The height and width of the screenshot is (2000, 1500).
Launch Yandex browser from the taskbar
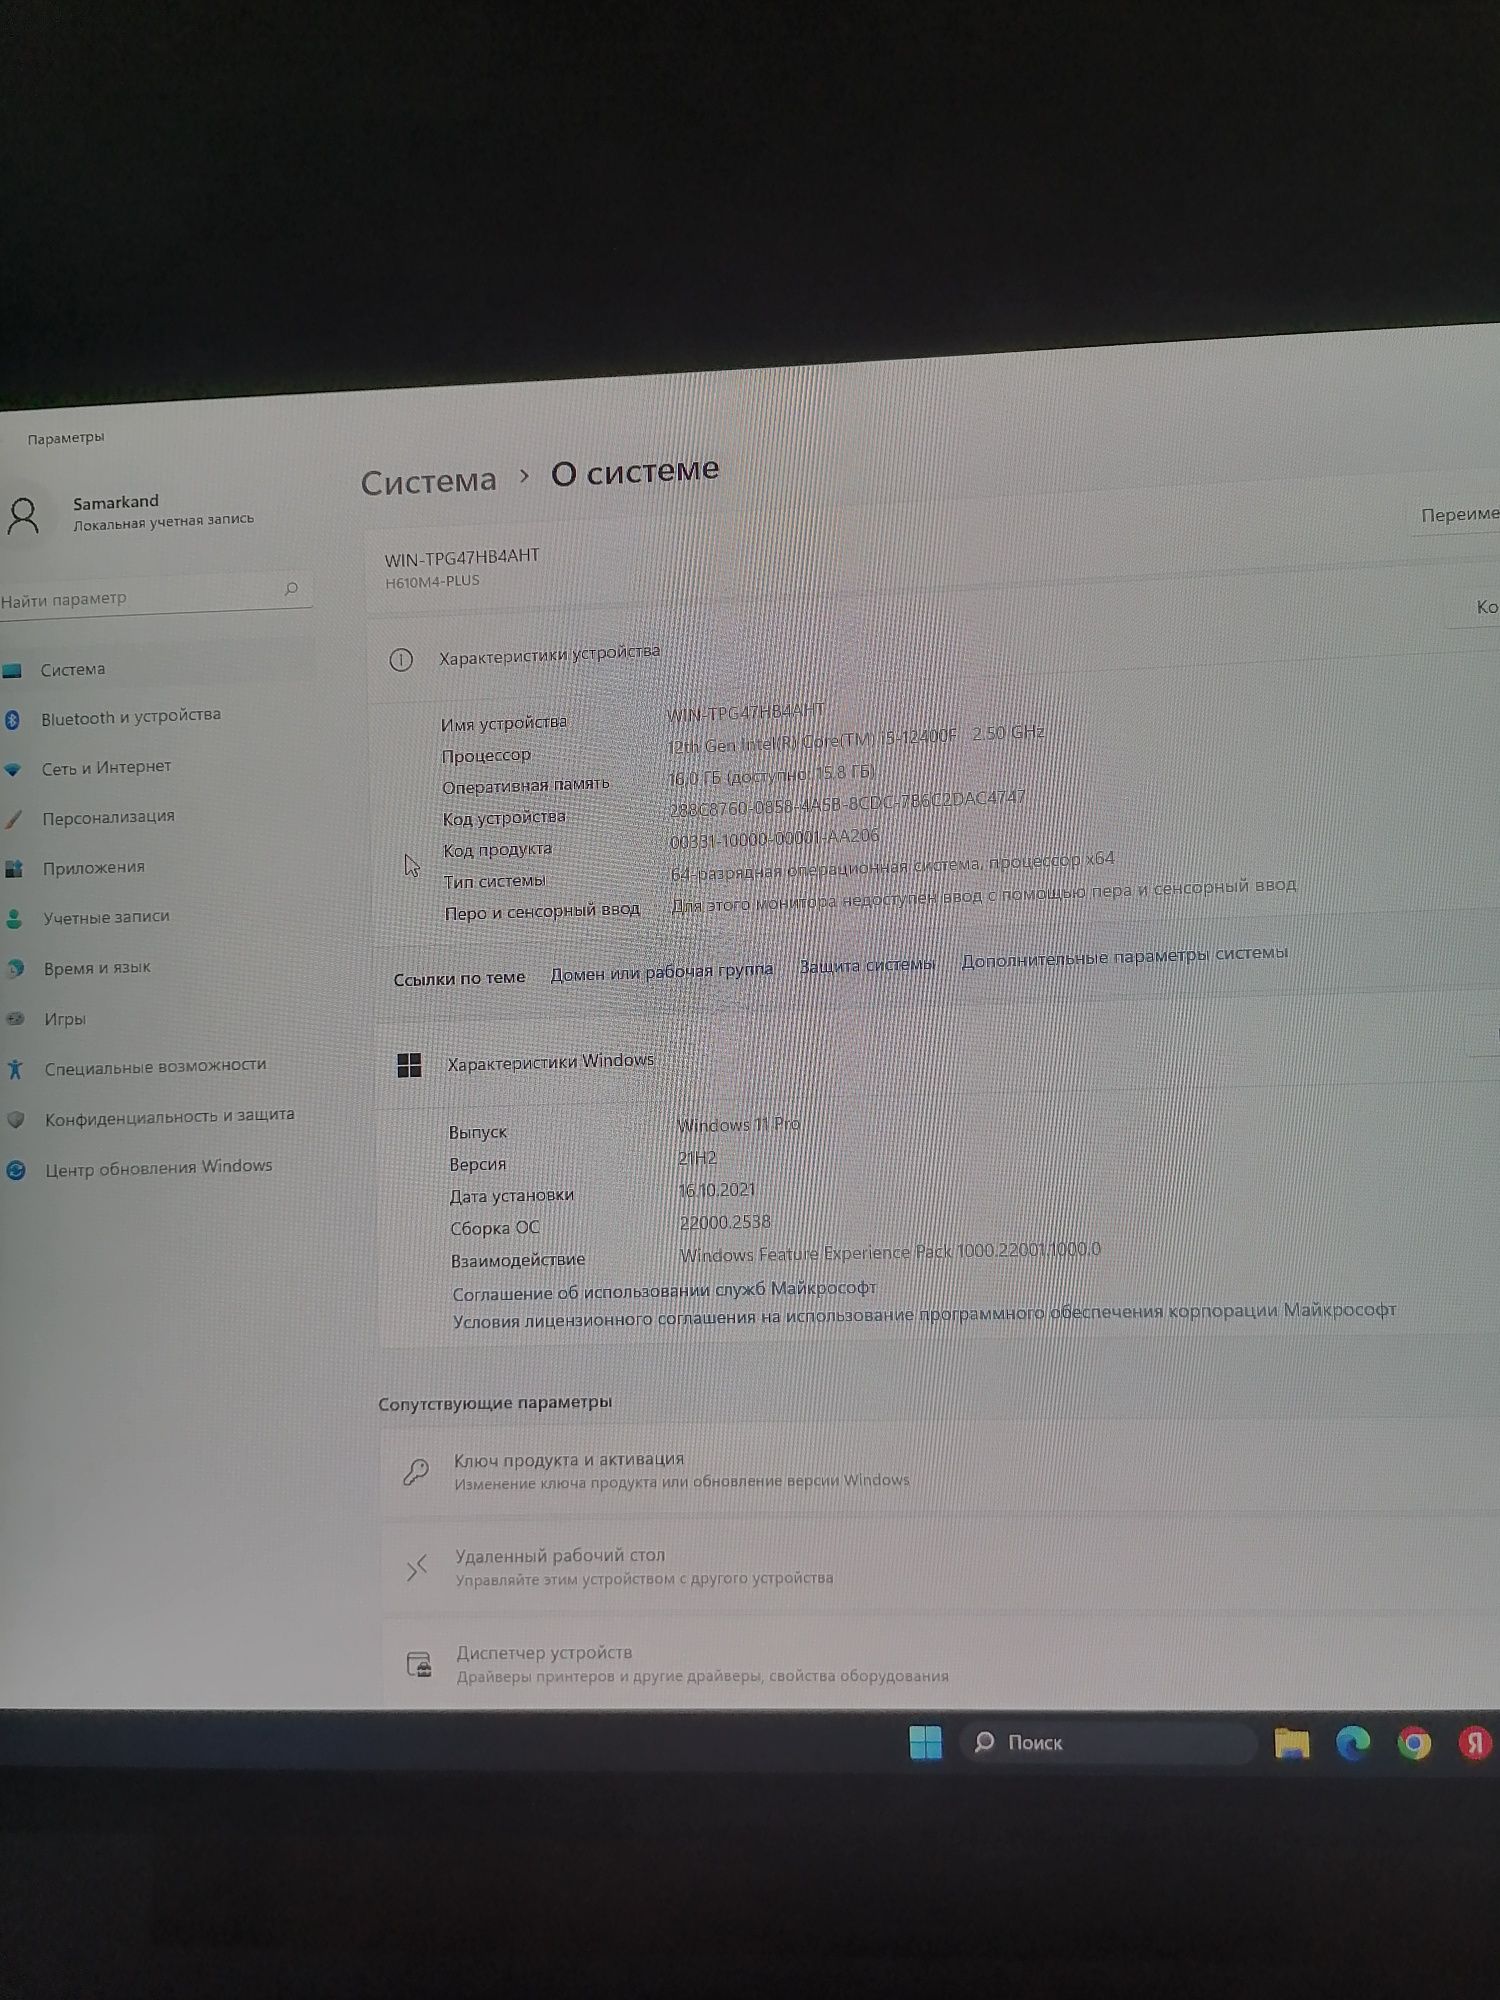point(1475,1744)
